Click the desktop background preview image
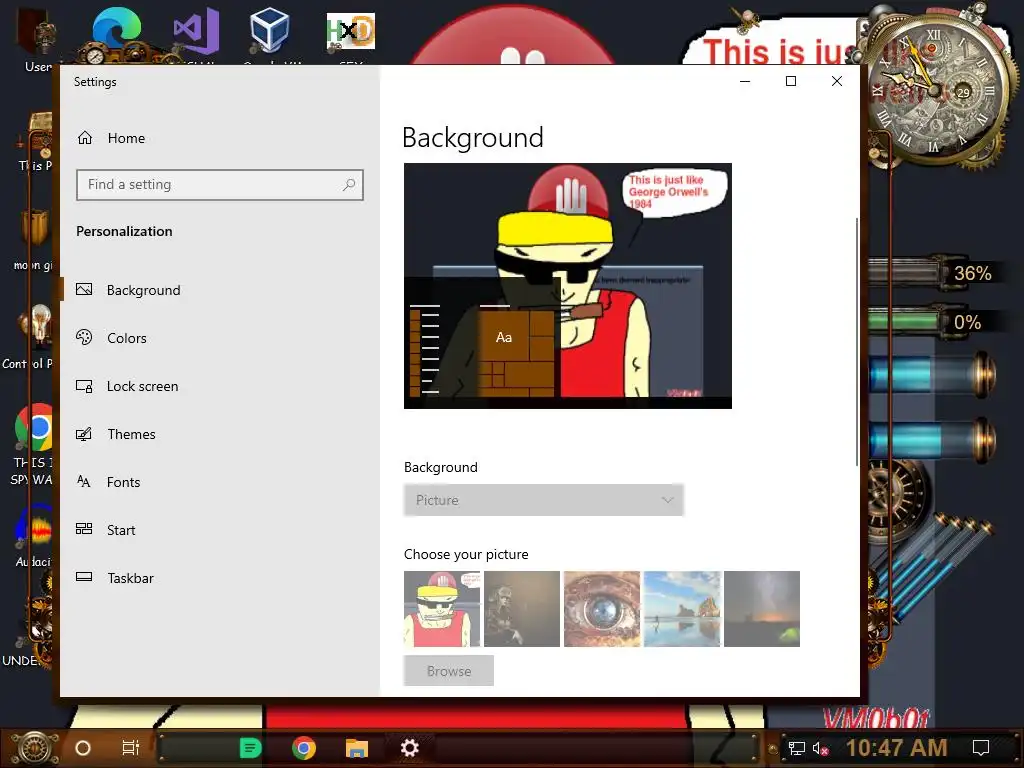 pos(568,286)
